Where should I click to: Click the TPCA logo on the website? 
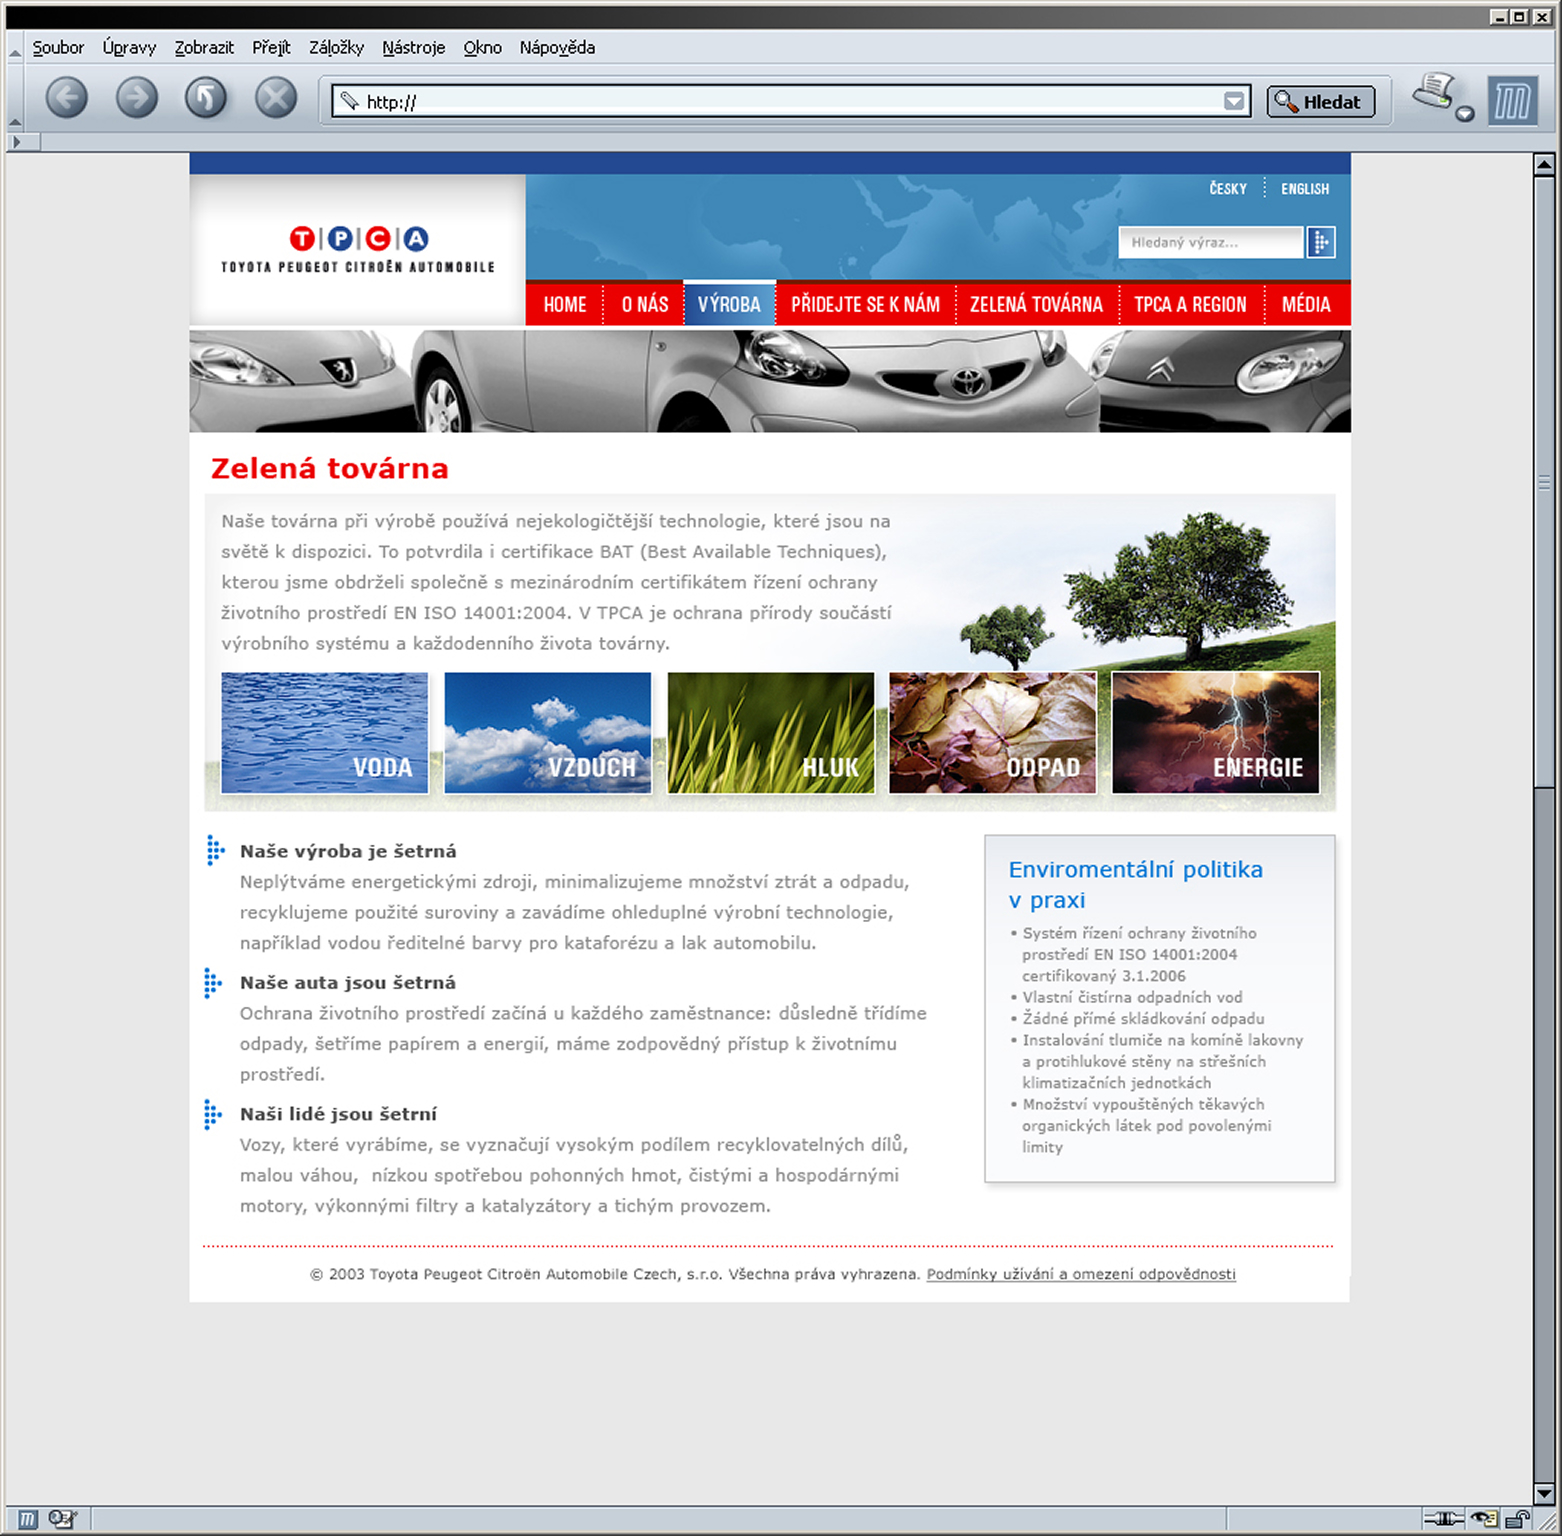(x=358, y=249)
